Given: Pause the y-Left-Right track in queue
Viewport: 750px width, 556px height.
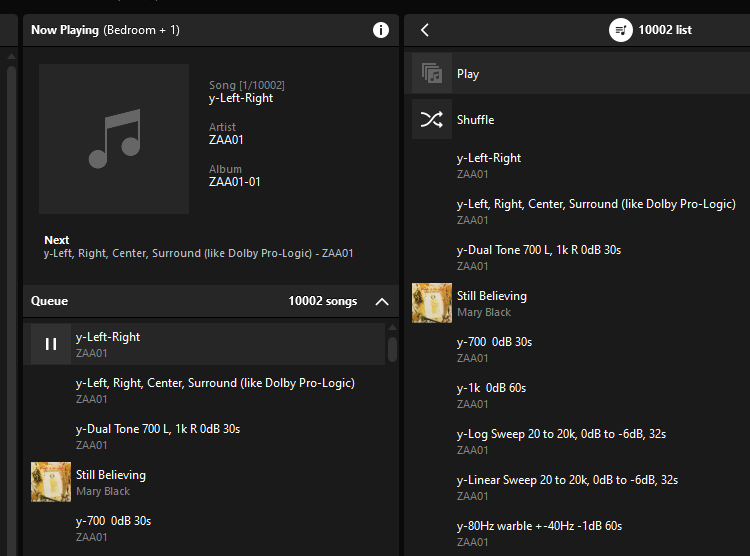Looking at the screenshot, I should click(x=51, y=344).
